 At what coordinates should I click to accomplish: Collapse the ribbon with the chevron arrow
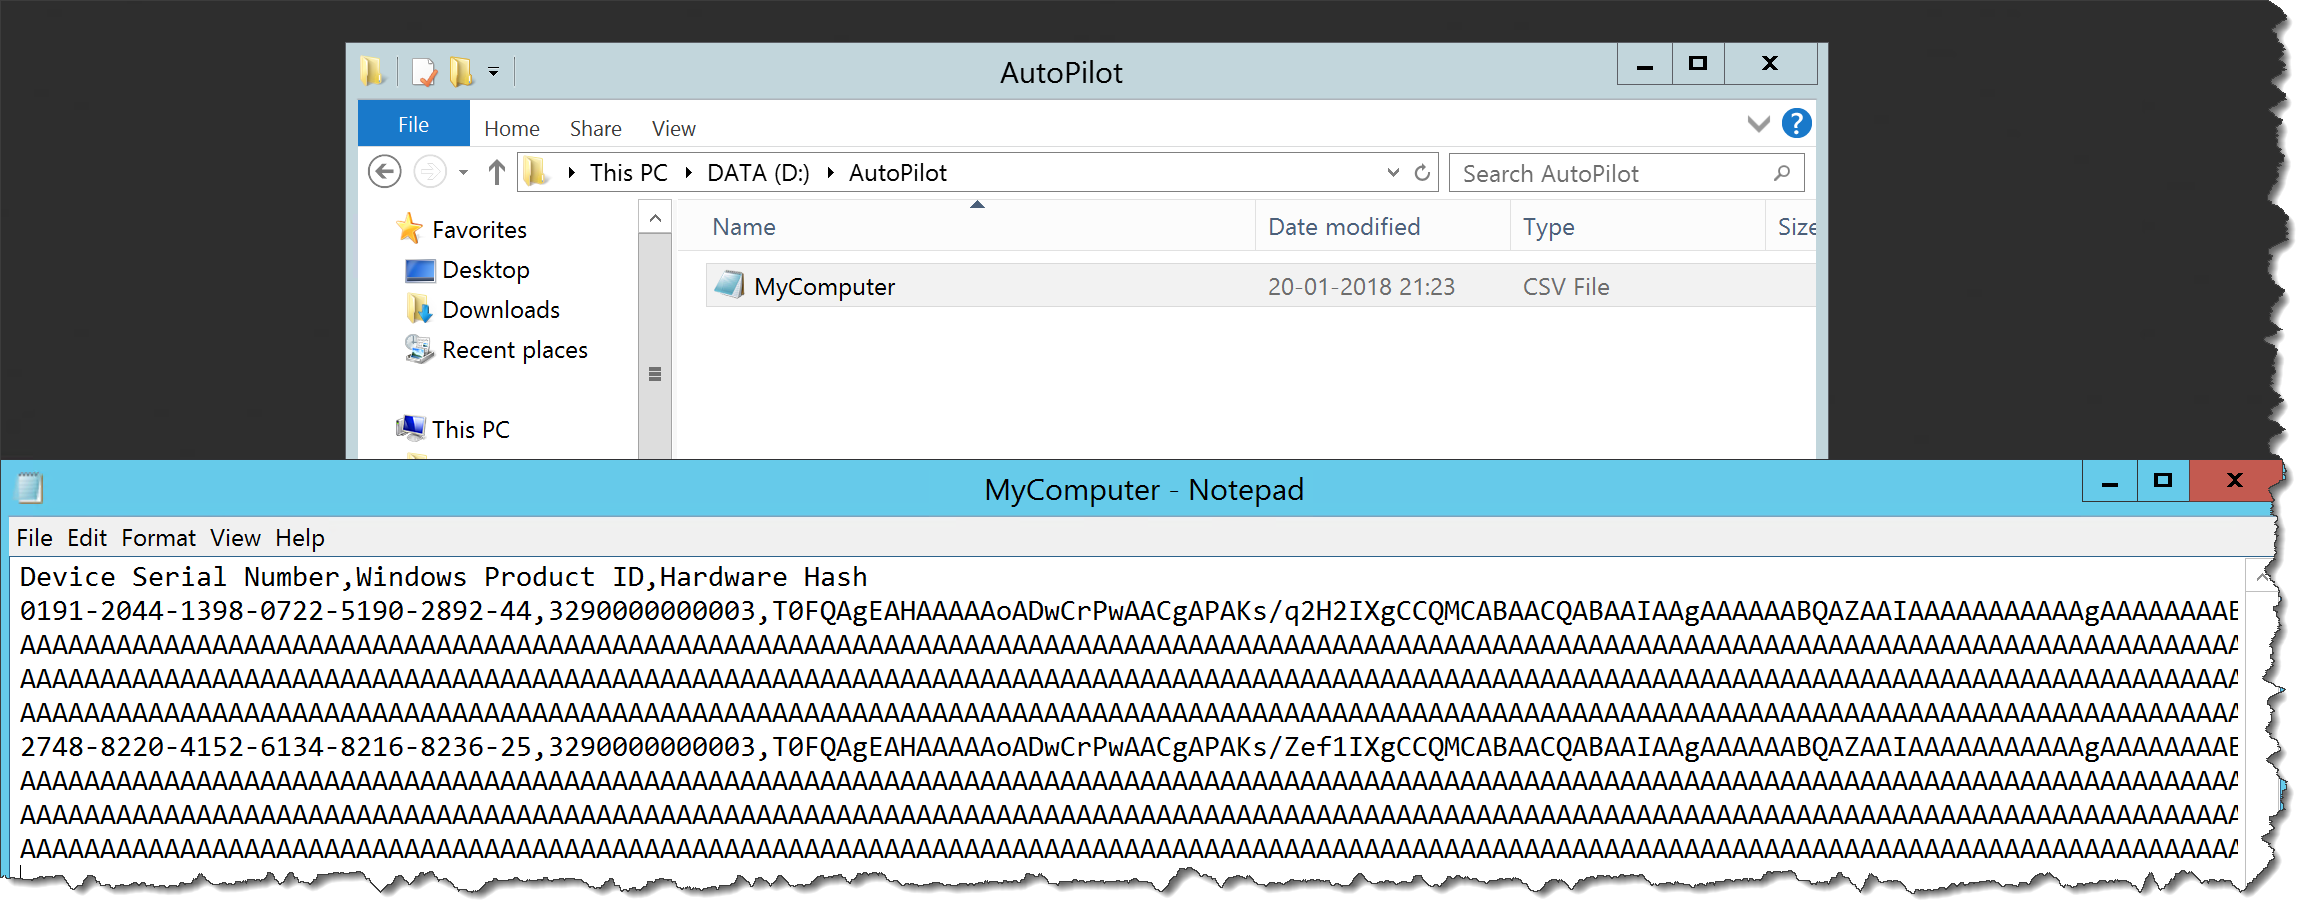(1757, 124)
